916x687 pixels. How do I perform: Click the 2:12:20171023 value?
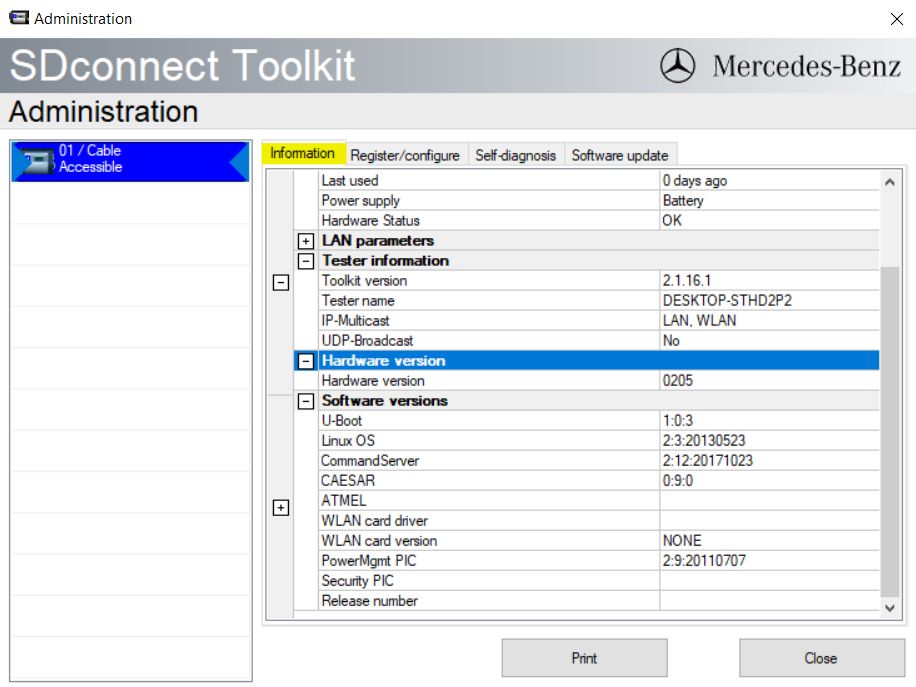pyautogui.click(x=707, y=460)
